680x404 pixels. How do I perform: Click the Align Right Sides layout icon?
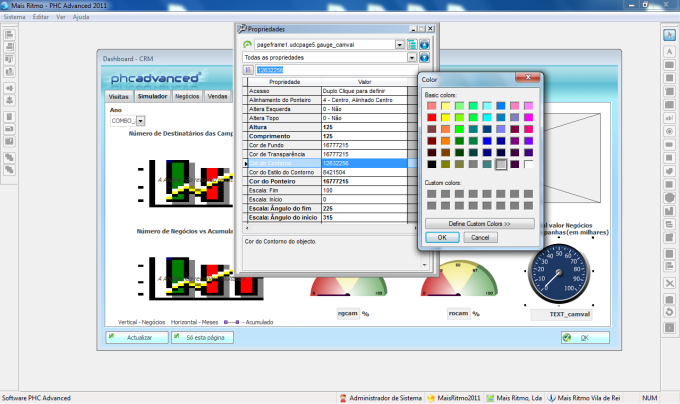click(9, 47)
